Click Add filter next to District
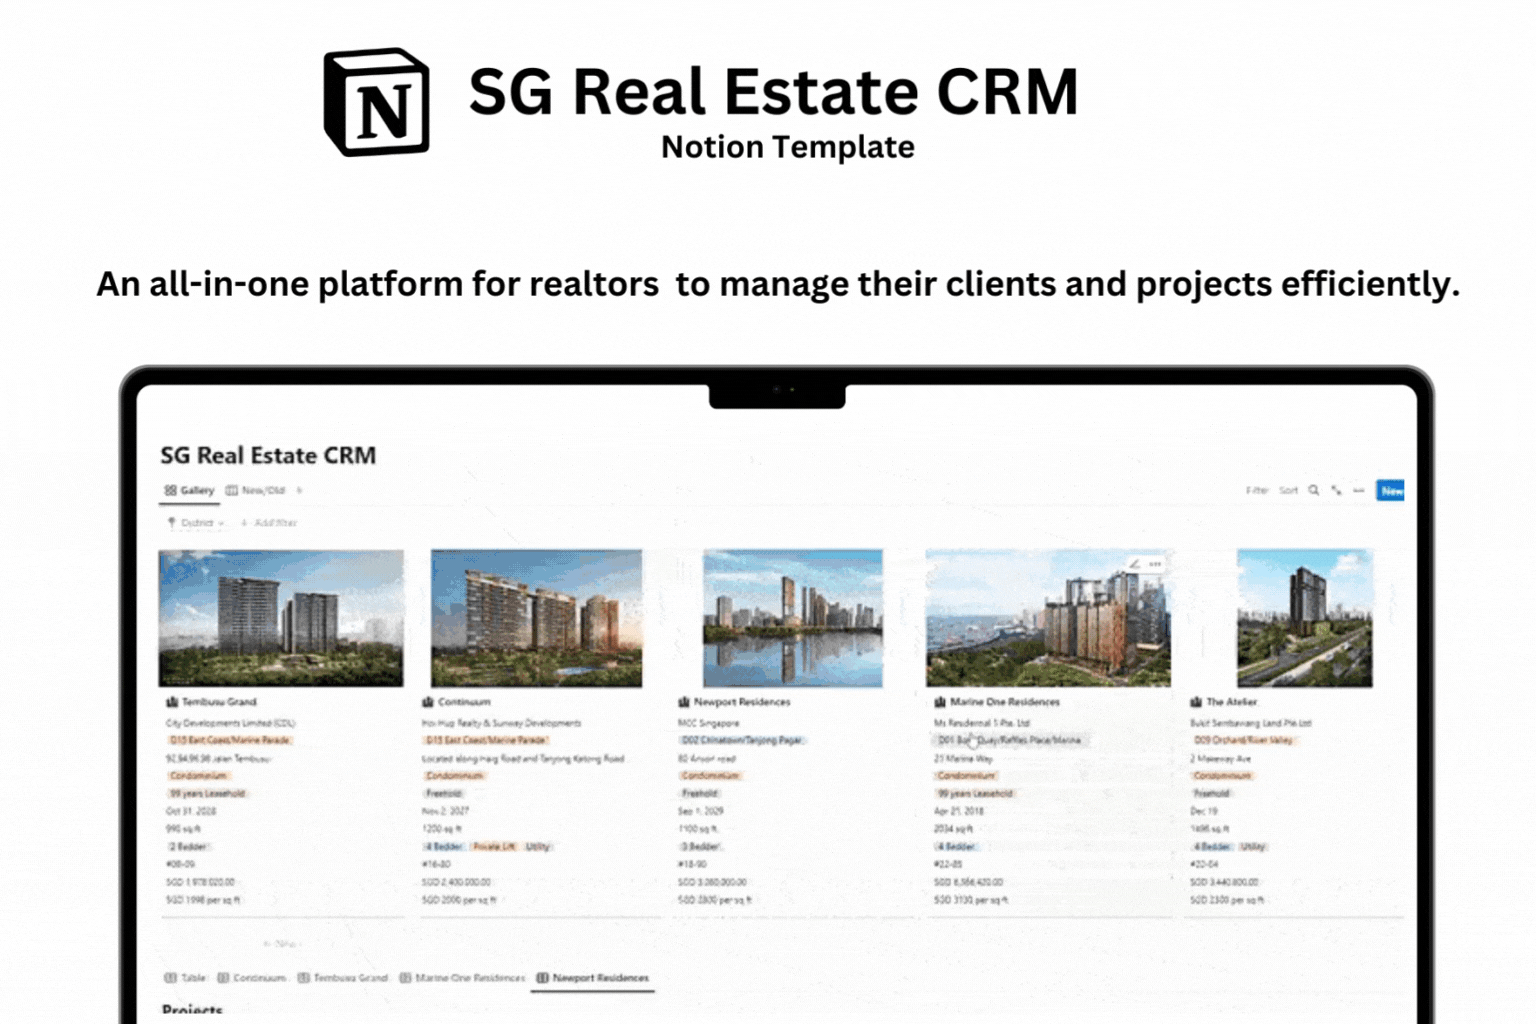The image size is (1536, 1024). click(269, 522)
